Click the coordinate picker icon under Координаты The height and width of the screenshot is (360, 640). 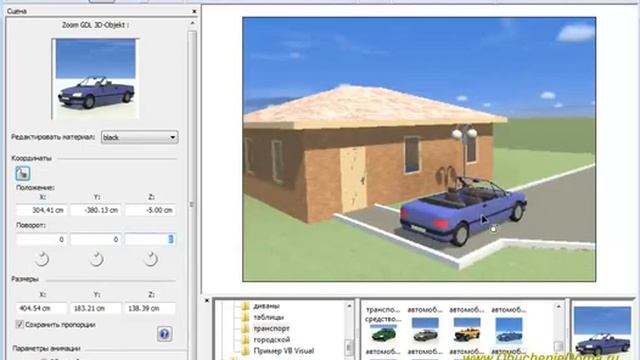click(x=23, y=173)
